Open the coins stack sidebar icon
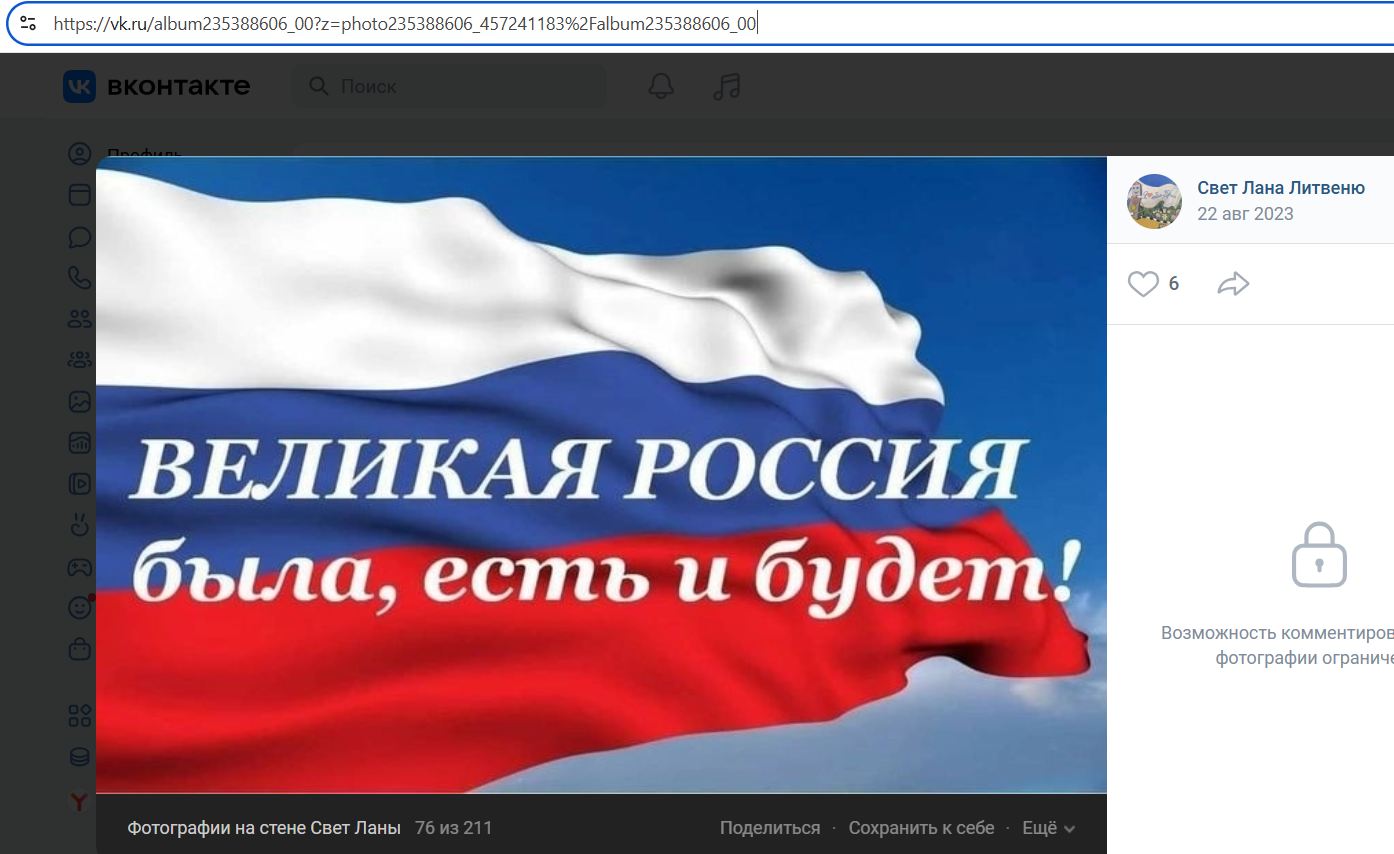Viewport: 1394px width, 854px height. pos(79,757)
